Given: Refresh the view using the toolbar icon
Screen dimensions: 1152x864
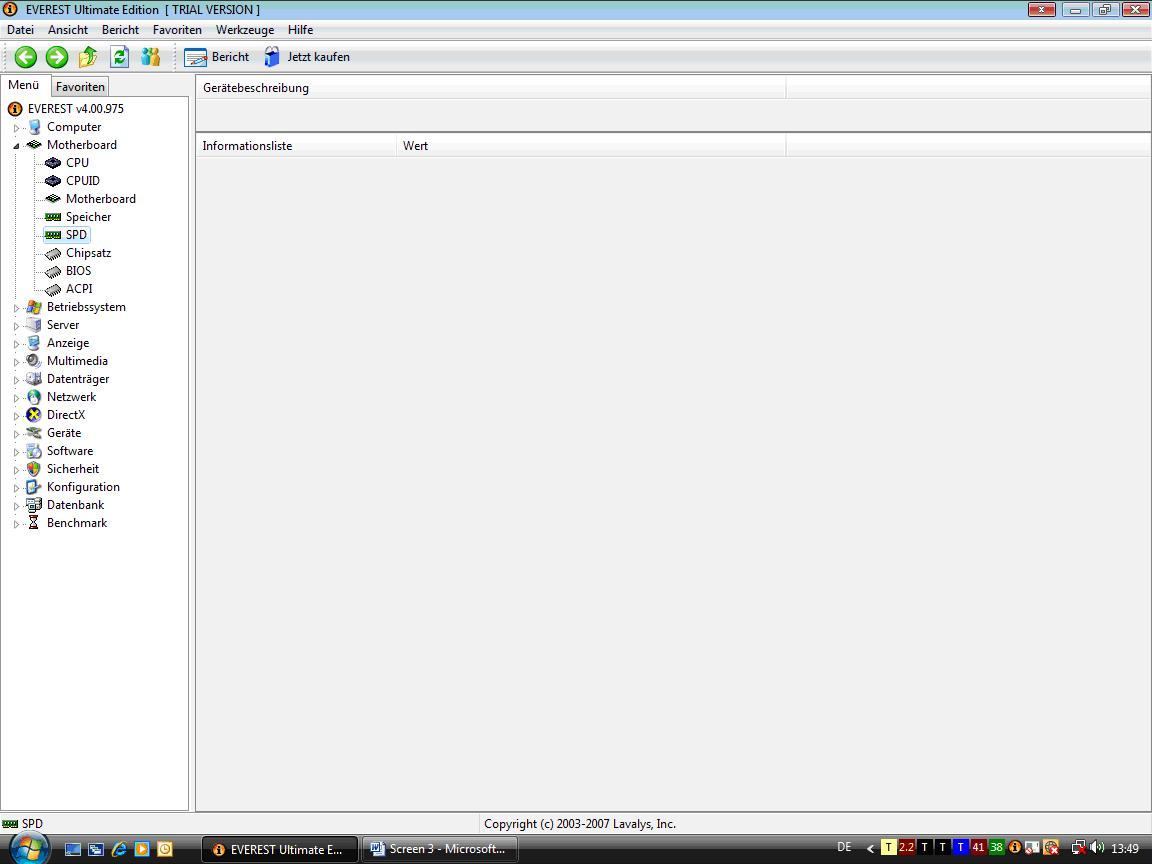Looking at the screenshot, I should pos(119,57).
